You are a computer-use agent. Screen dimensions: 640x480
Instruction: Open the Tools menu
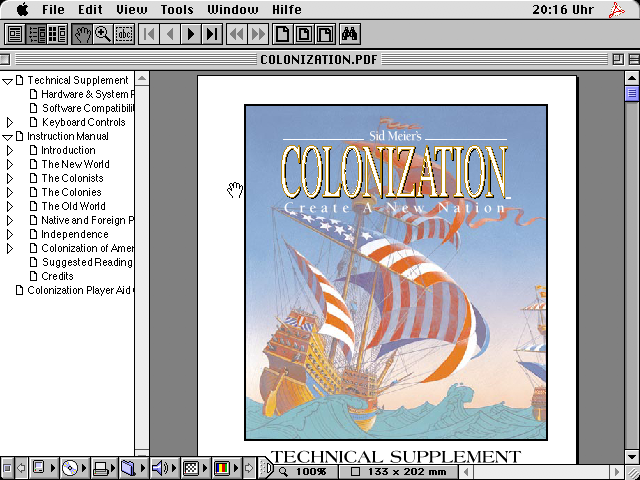coord(177,9)
